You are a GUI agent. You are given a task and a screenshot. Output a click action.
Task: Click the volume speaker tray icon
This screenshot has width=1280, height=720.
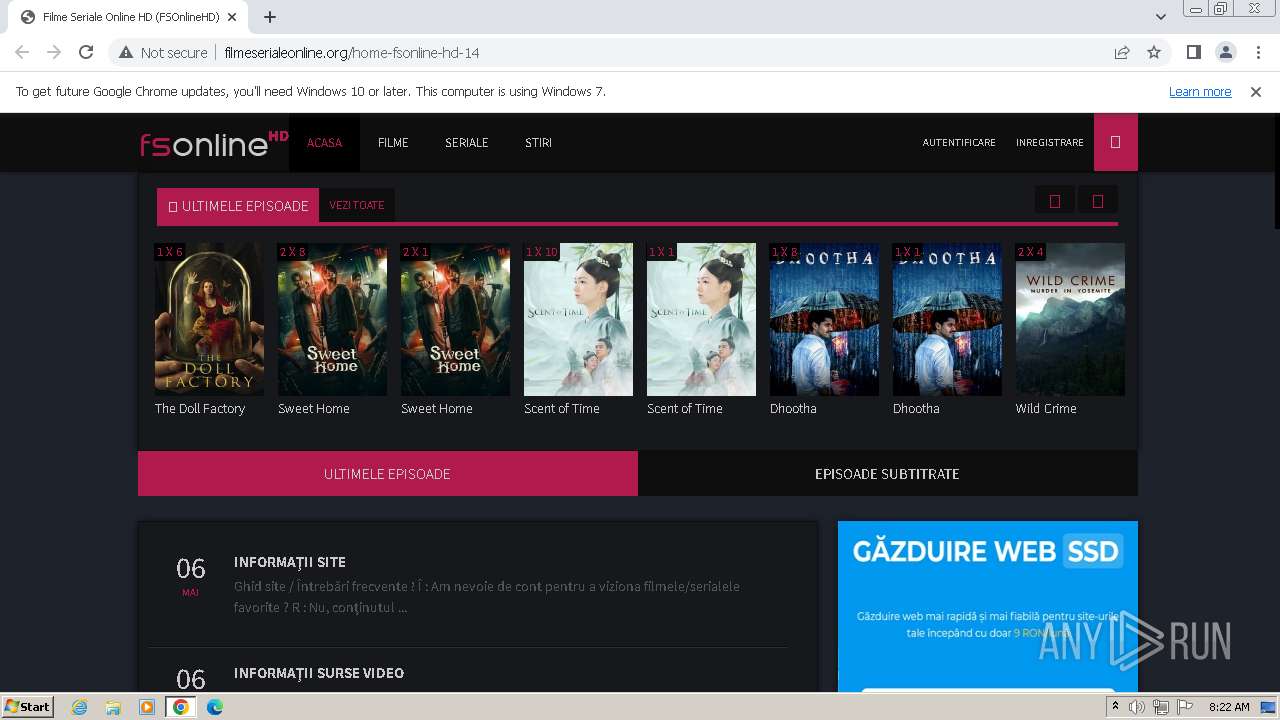(x=1137, y=707)
